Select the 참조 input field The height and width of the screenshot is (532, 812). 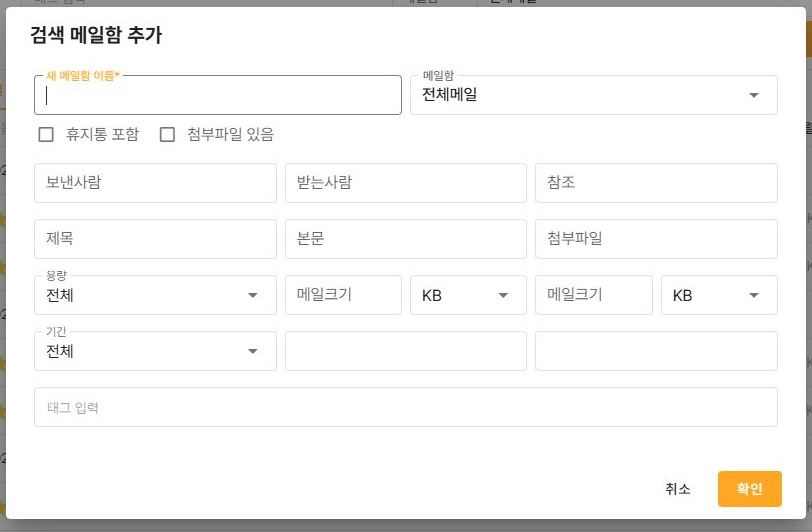click(656, 183)
